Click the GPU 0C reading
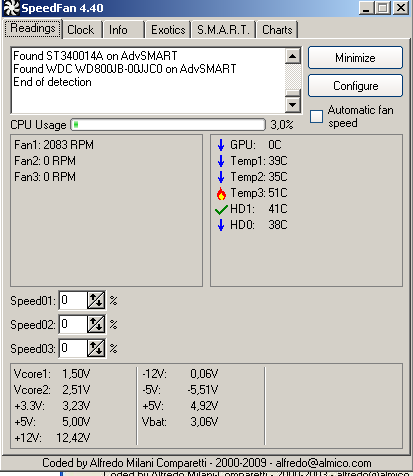This screenshot has width=413, height=476. pyautogui.click(x=256, y=145)
